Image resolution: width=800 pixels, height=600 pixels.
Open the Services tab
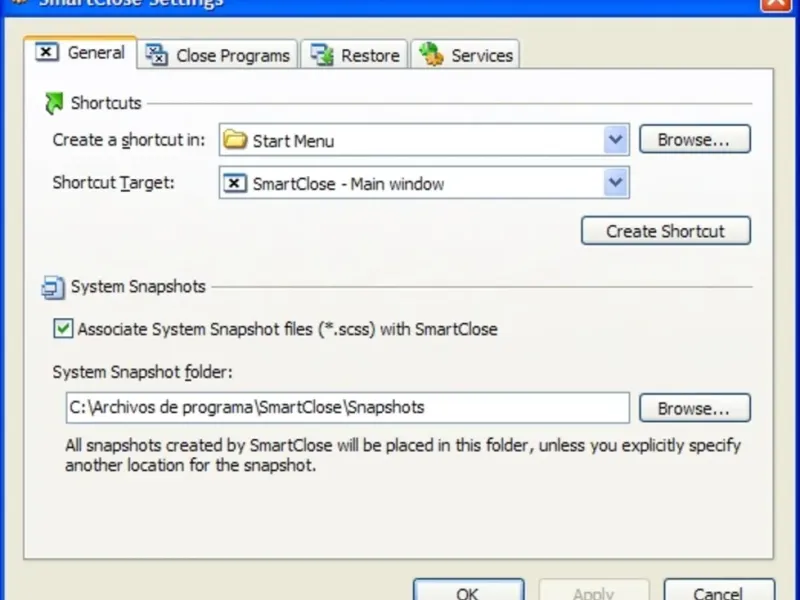point(465,55)
